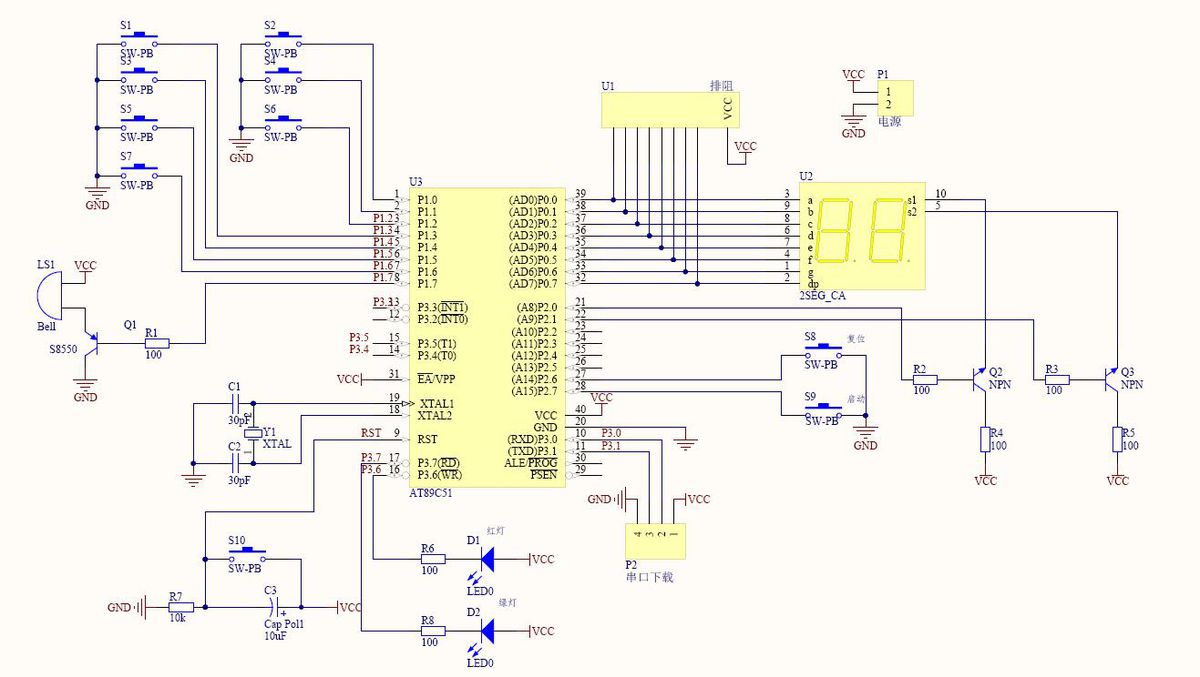
Task: Select the two-digit seven-segment display U2
Action: click(862, 237)
